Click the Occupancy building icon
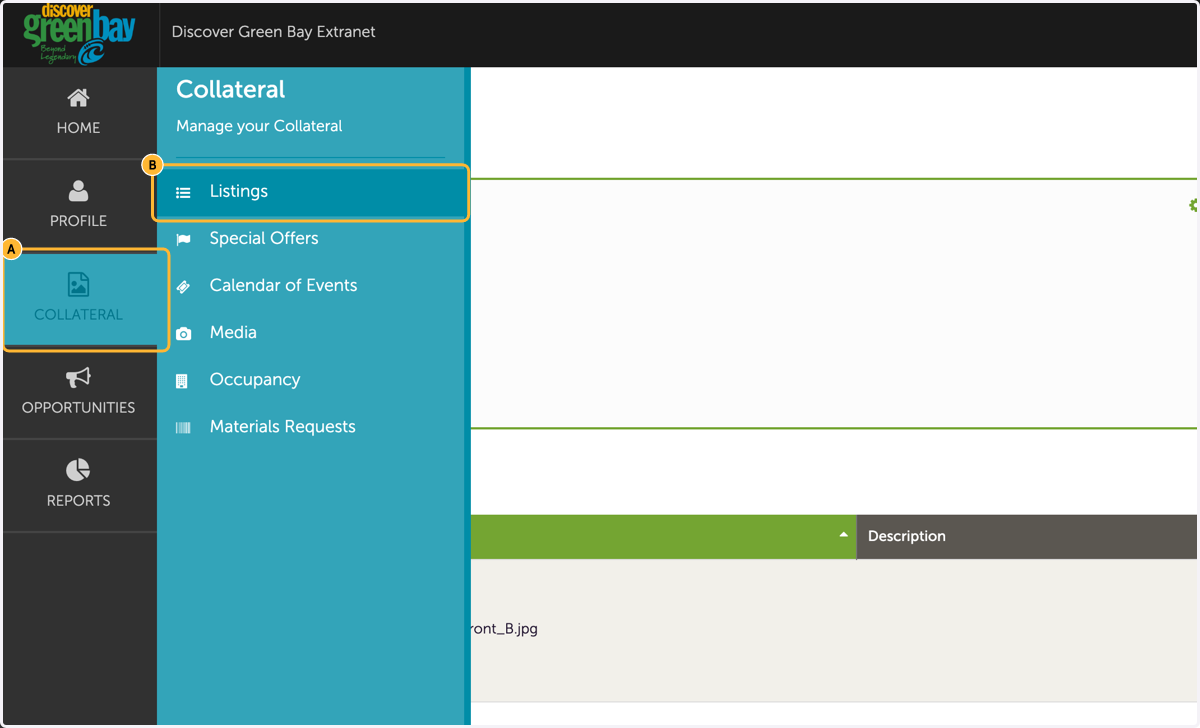The width and height of the screenshot is (1200, 728). tap(182, 380)
